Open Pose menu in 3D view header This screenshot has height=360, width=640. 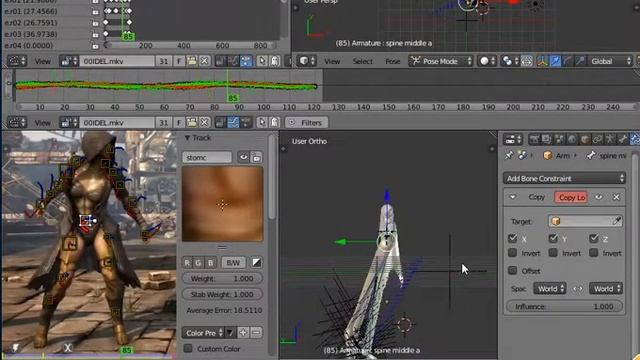point(393,61)
